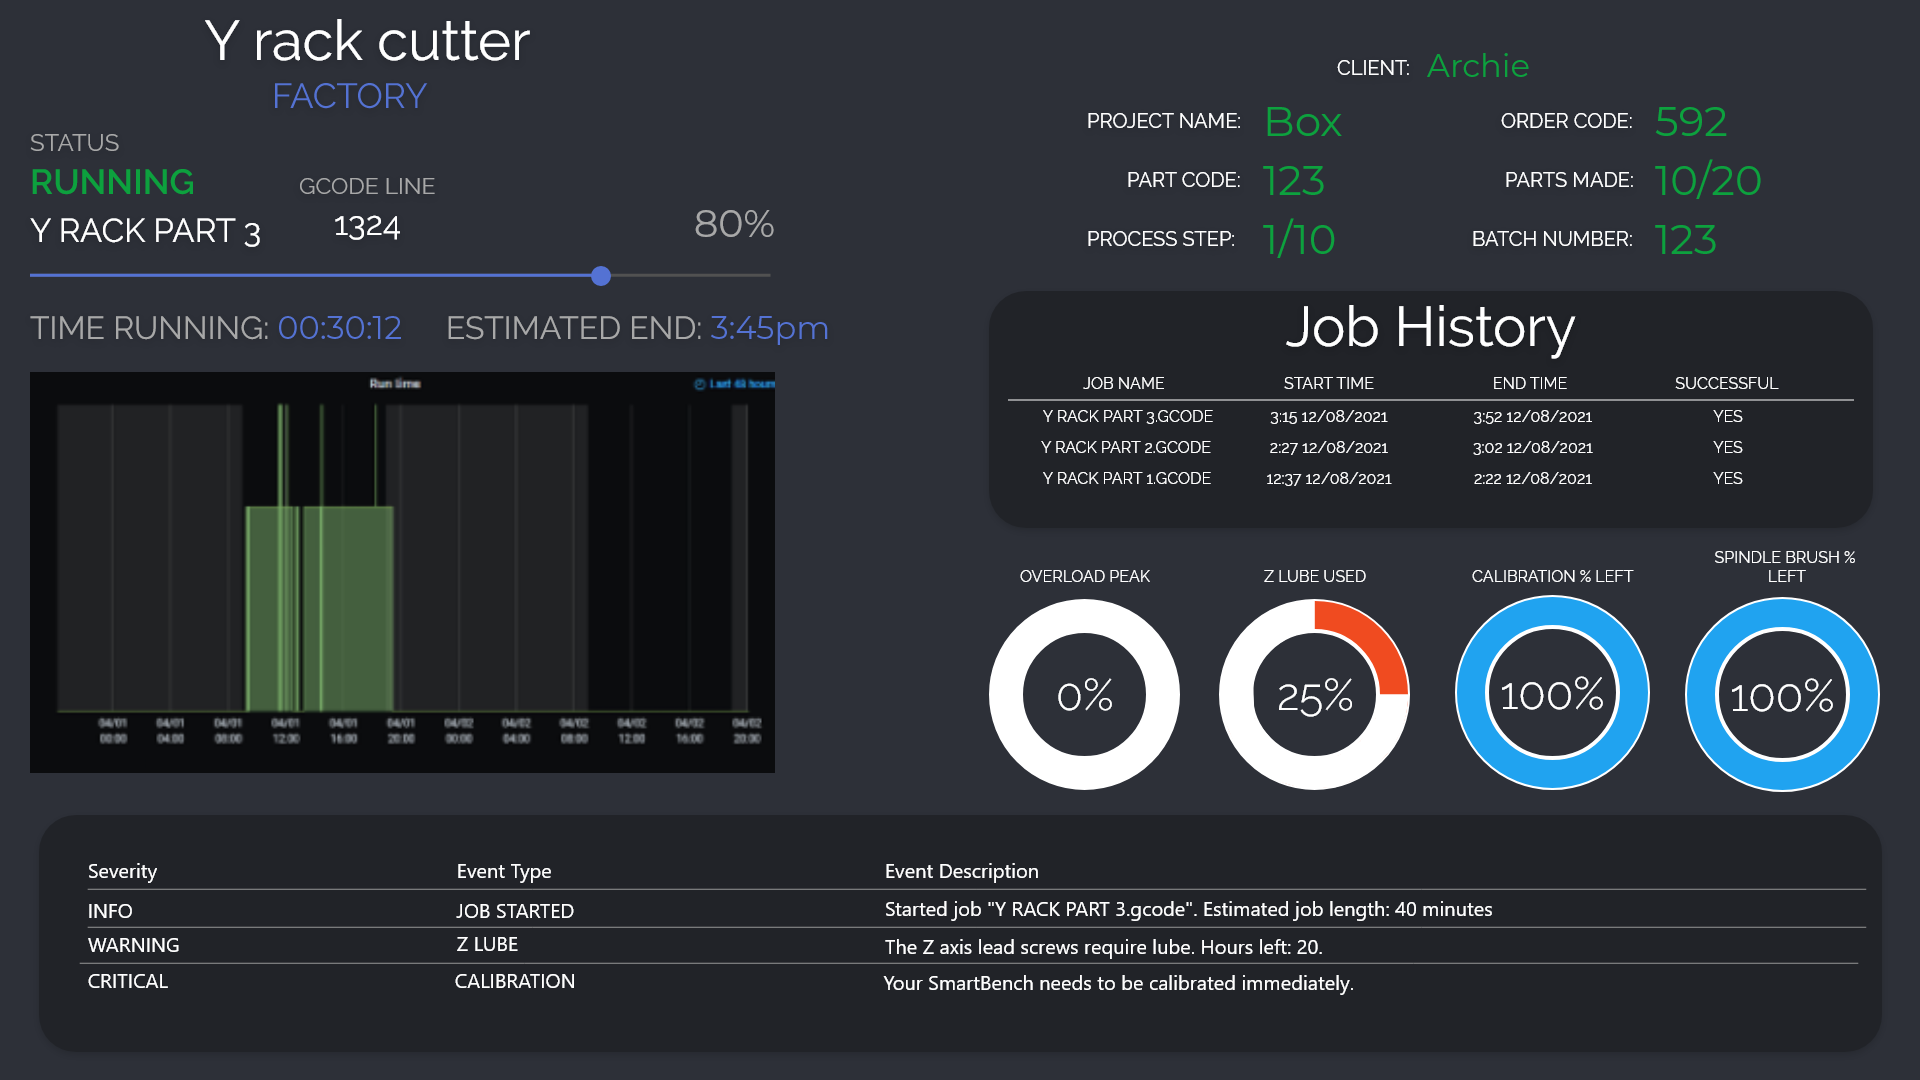Toggle the INFO event row selection
1920x1080 pixels.
pos(110,910)
